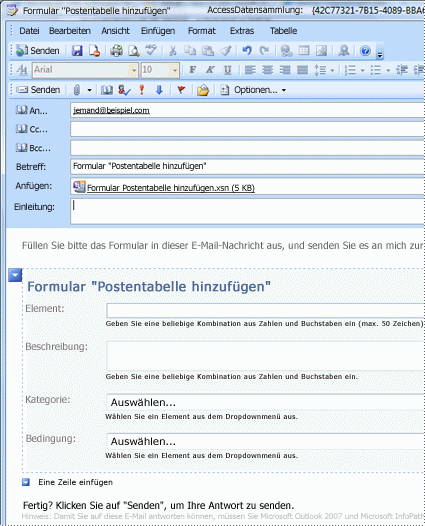Justify the text alignment
Viewport: 425px width, 526px height.
click(302, 70)
